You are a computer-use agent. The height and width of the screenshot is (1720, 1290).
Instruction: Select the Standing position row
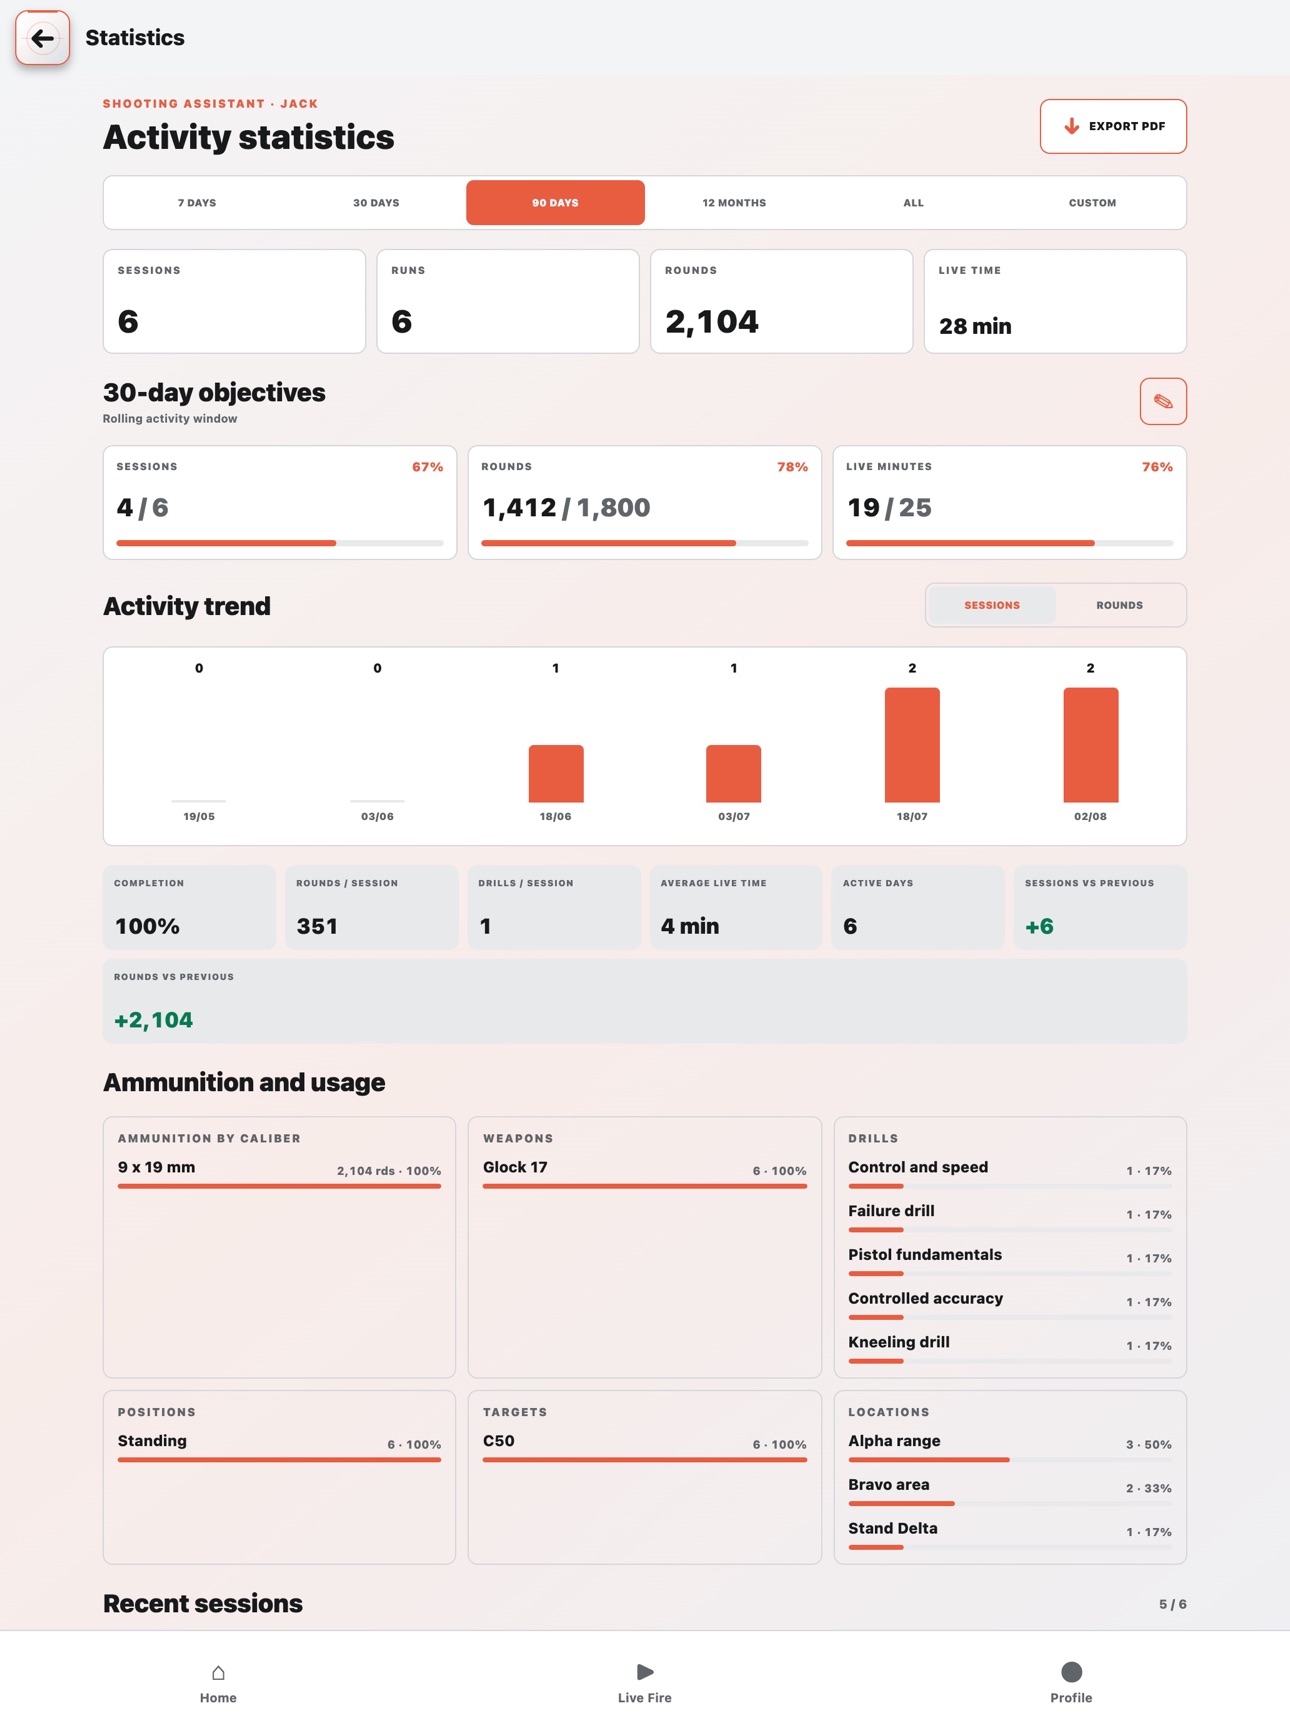point(280,1446)
